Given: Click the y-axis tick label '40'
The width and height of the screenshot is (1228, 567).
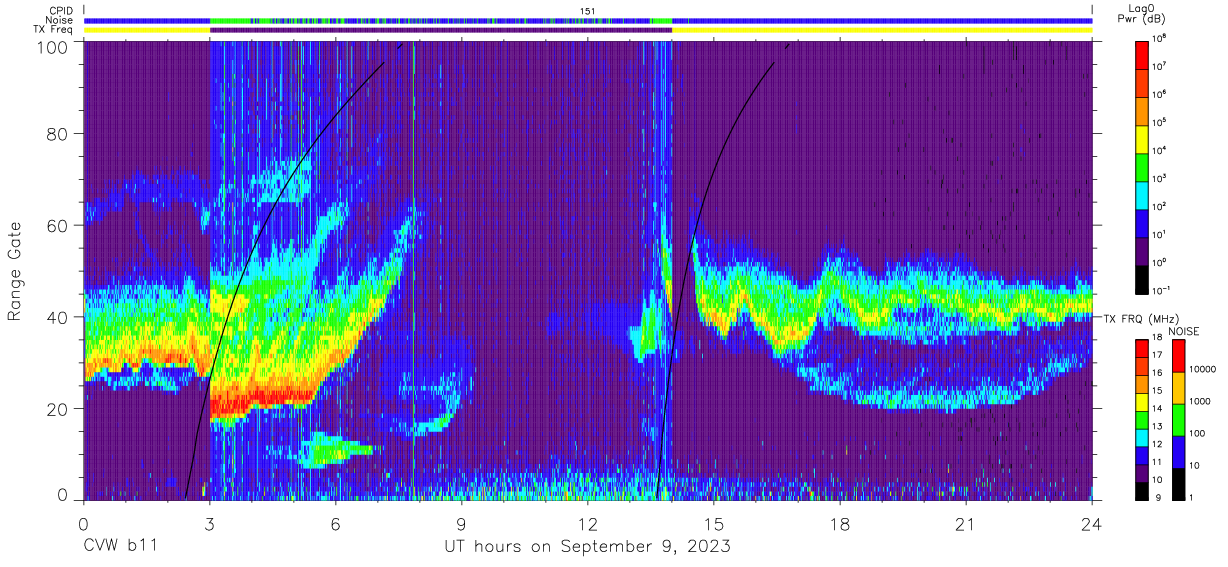Looking at the screenshot, I should (57, 318).
